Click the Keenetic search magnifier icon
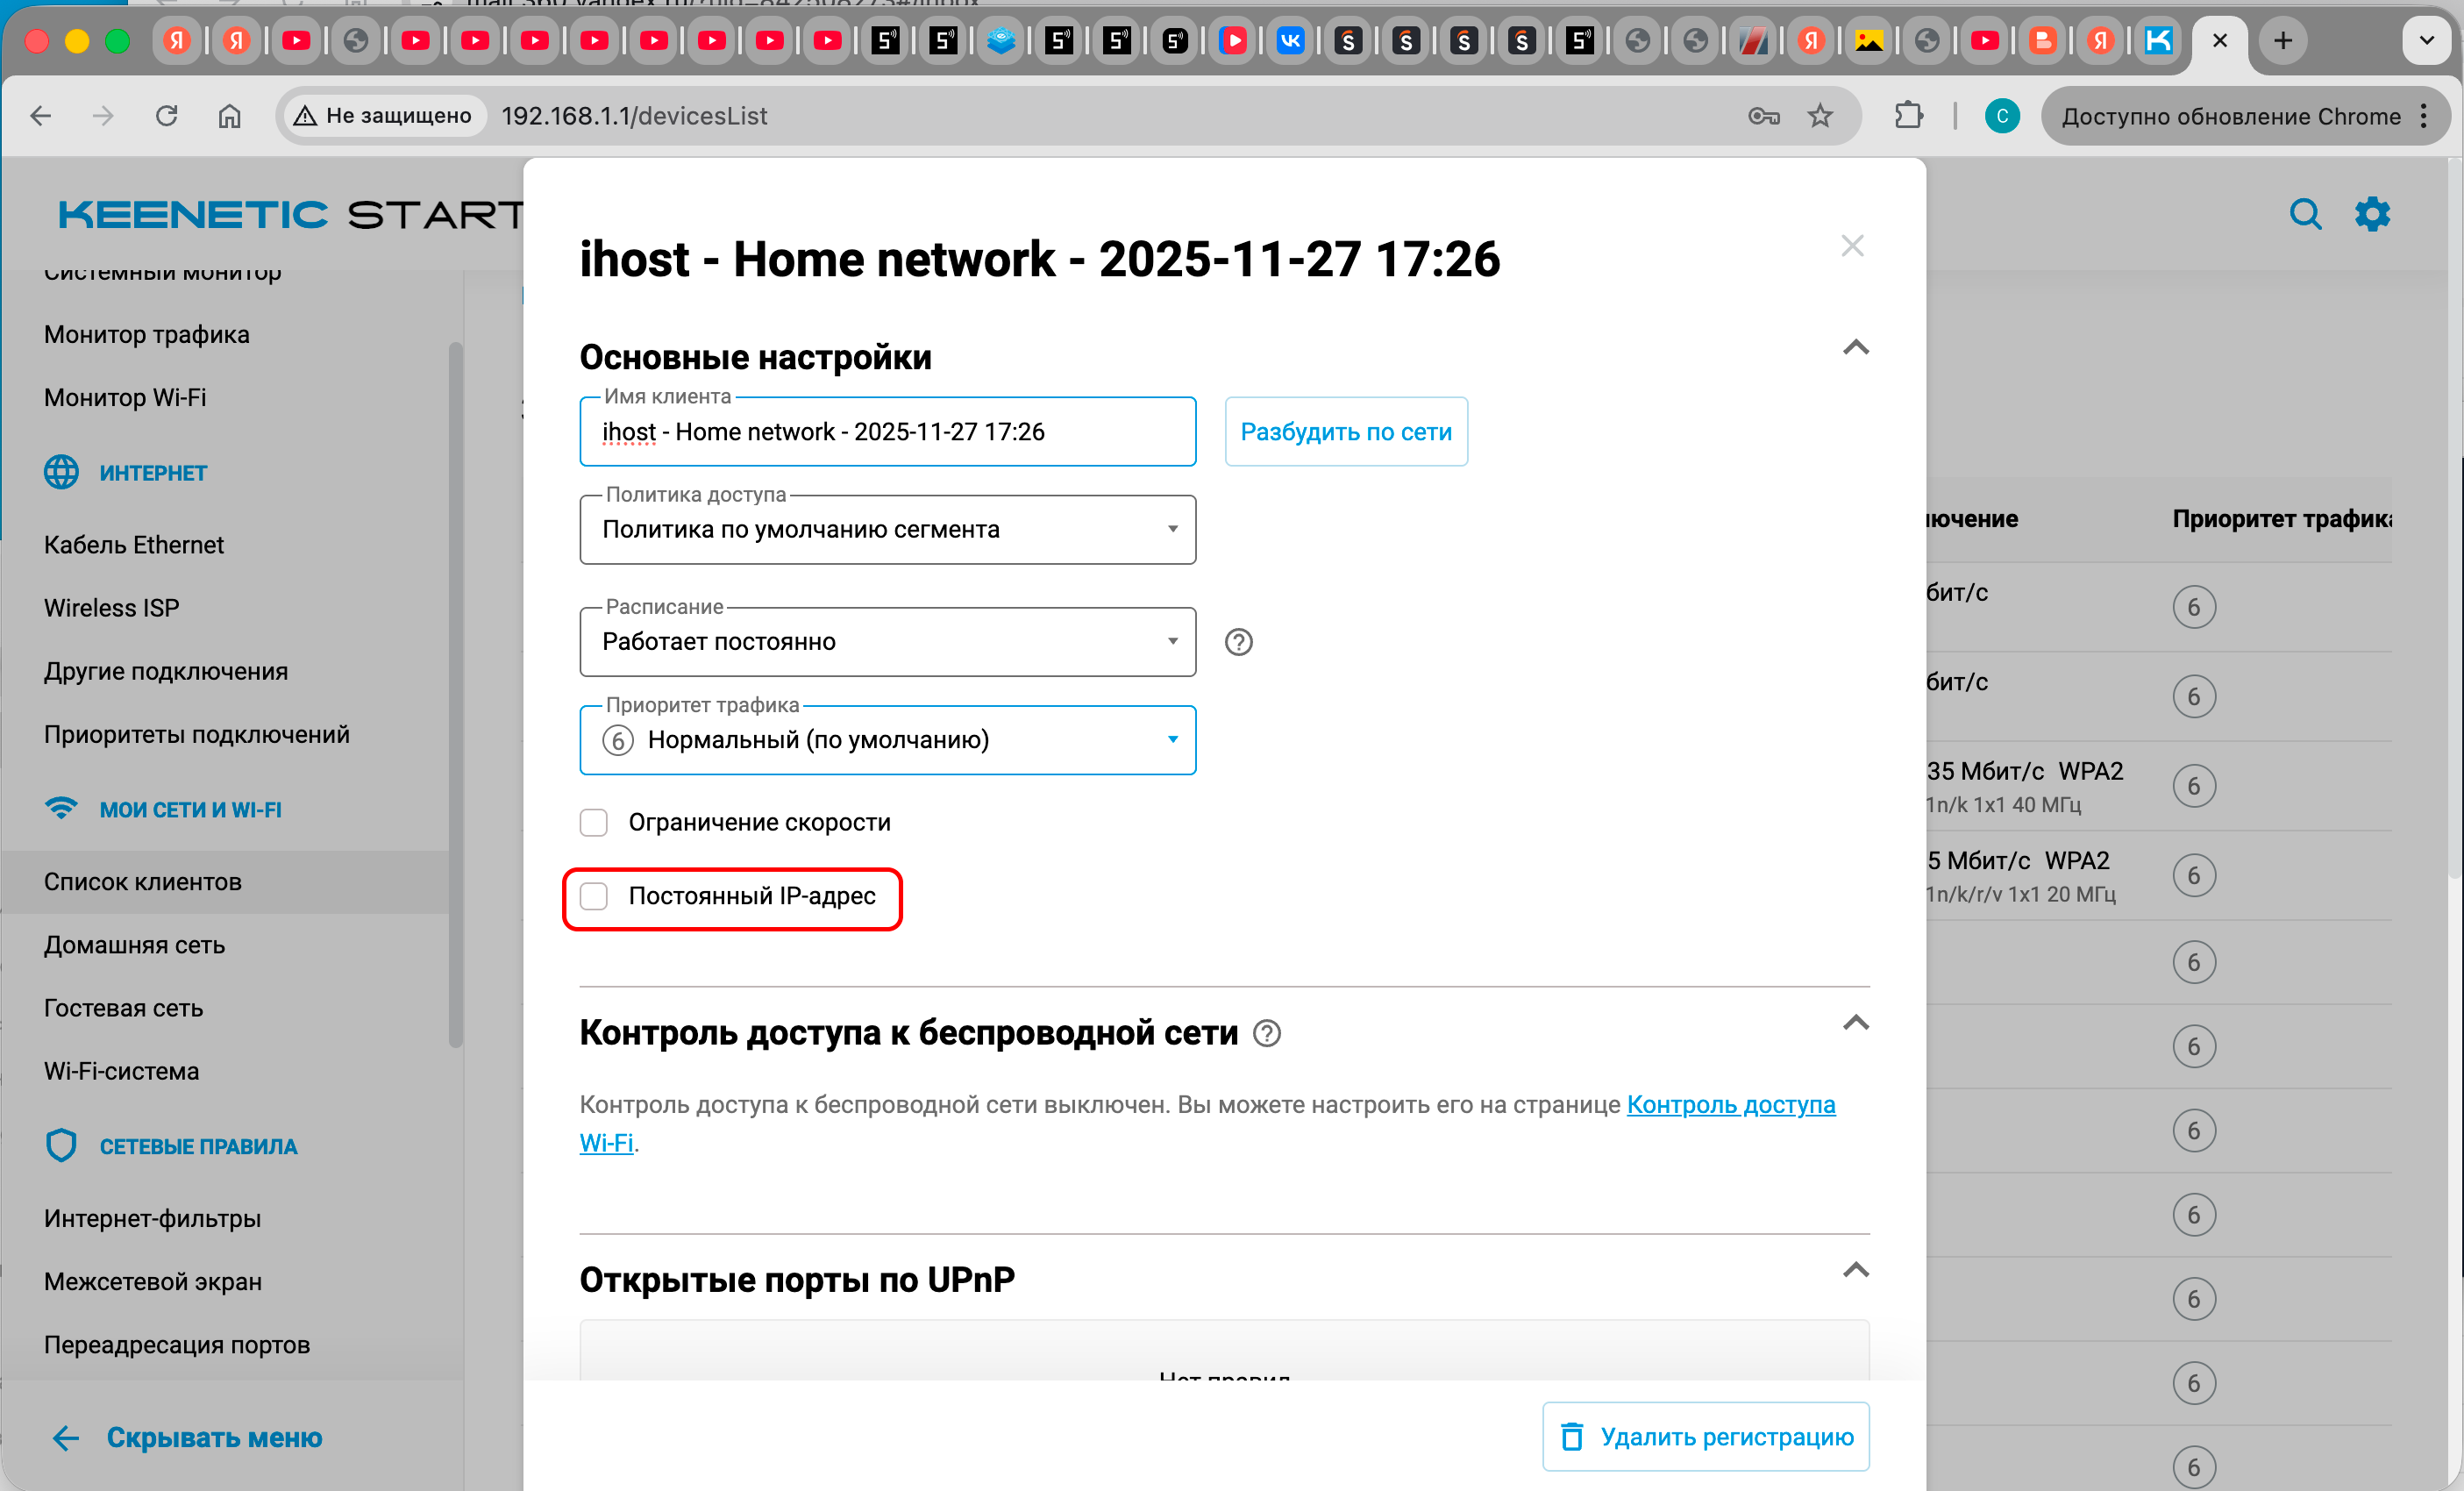The image size is (2464, 1491). point(2304,214)
